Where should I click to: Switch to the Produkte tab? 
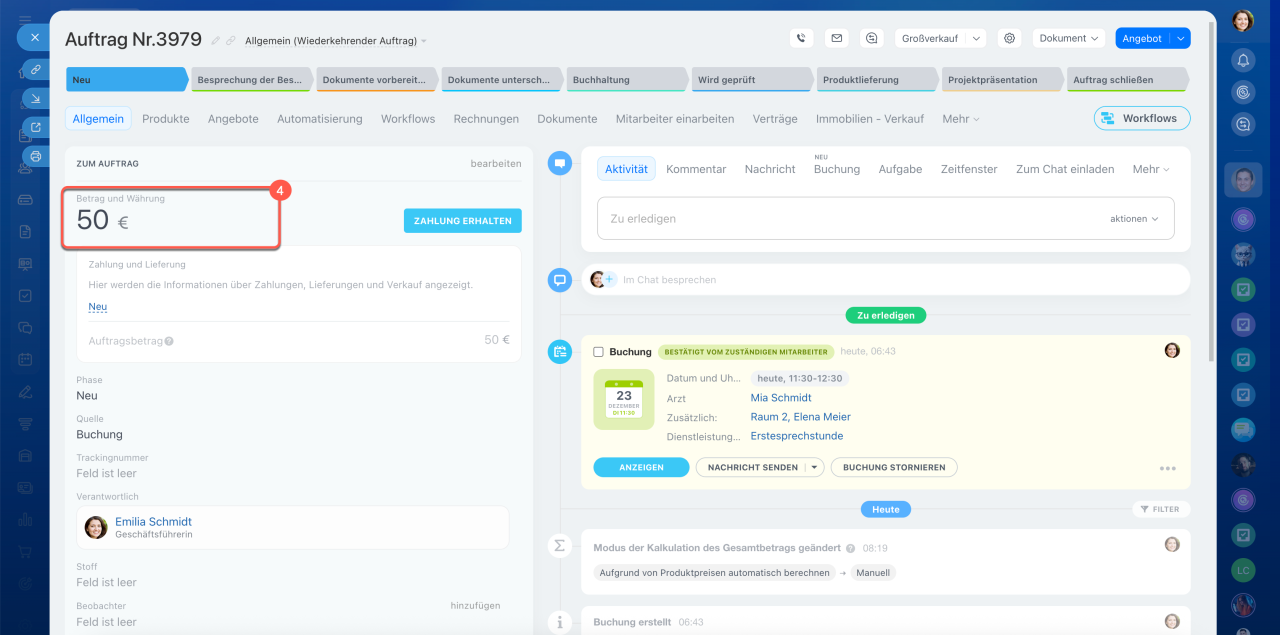pos(165,118)
